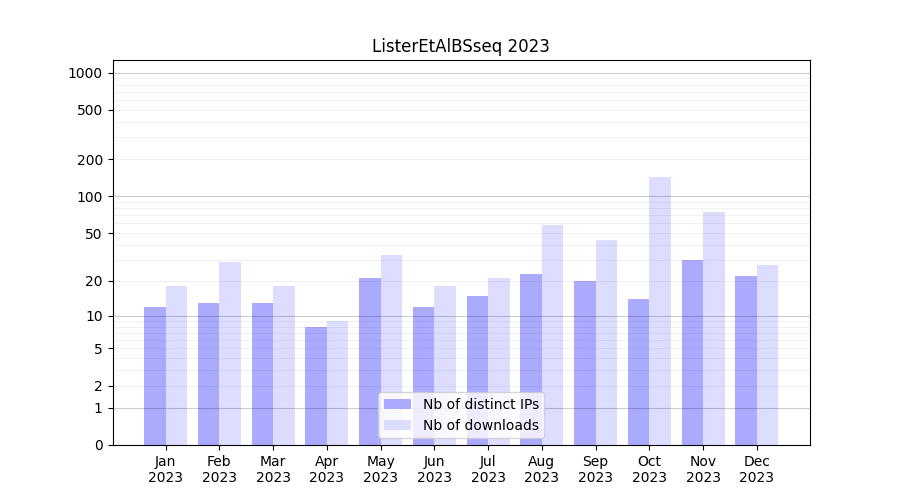This screenshot has width=900, height=500.
Task: Click the October distinct IPs bar
Action: click(x=638, y=371)
